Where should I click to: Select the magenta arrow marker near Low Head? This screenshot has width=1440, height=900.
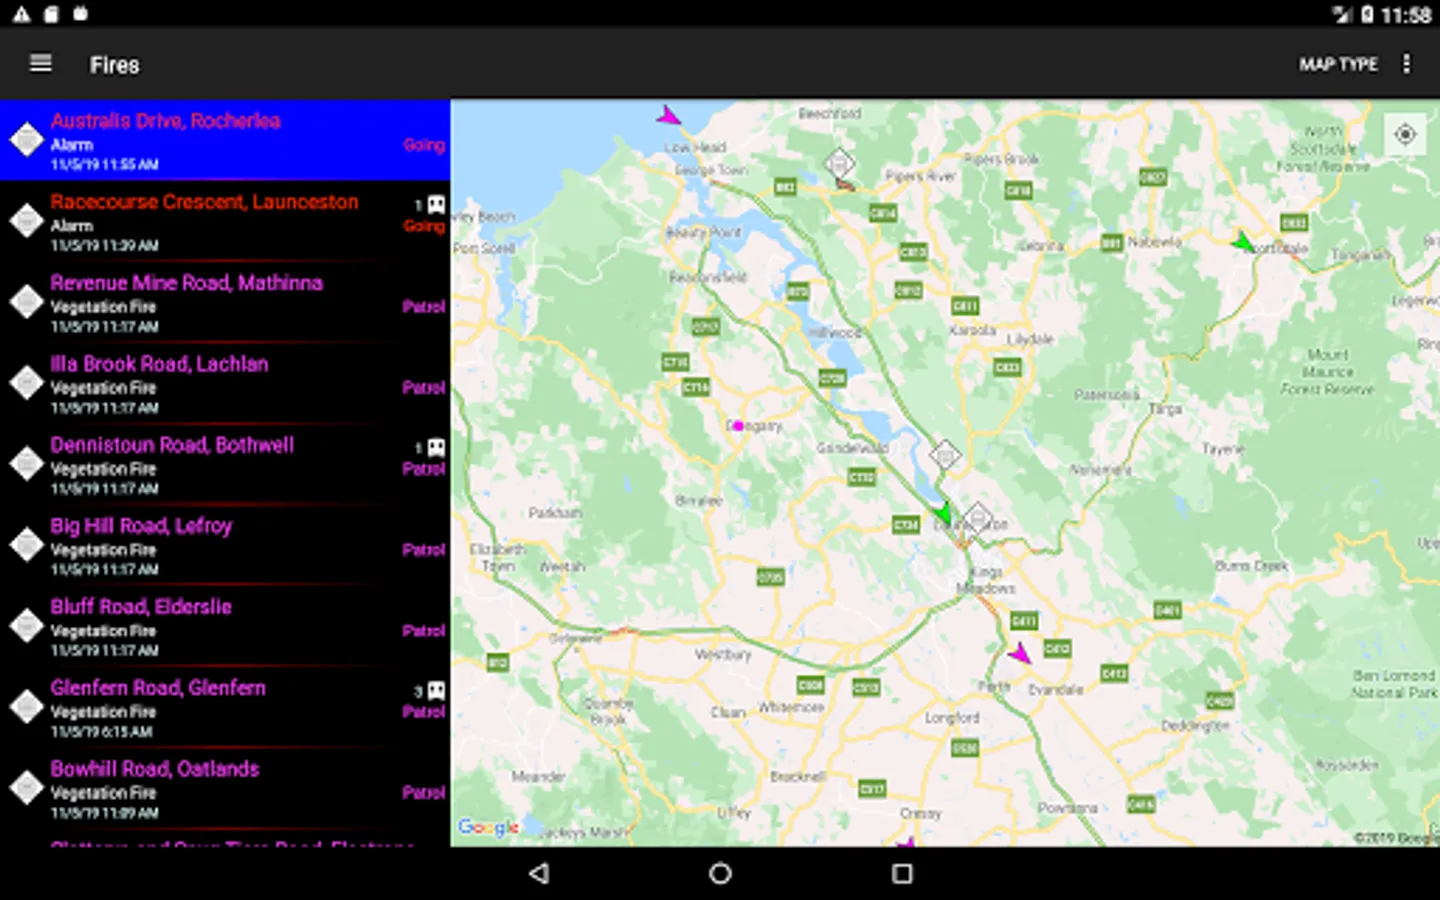click(x=666, y=114)
